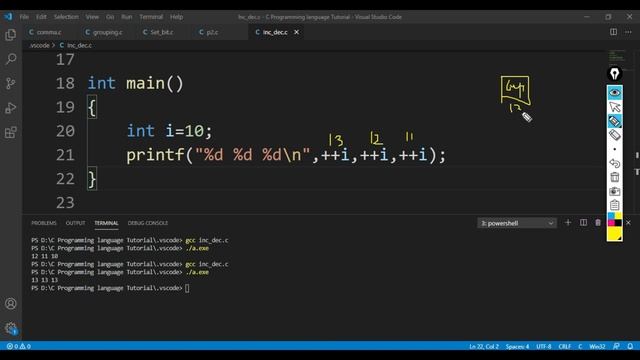640x360 pixels.
Task: Take a screenshot with the camera icon
Action: (615, 191)
